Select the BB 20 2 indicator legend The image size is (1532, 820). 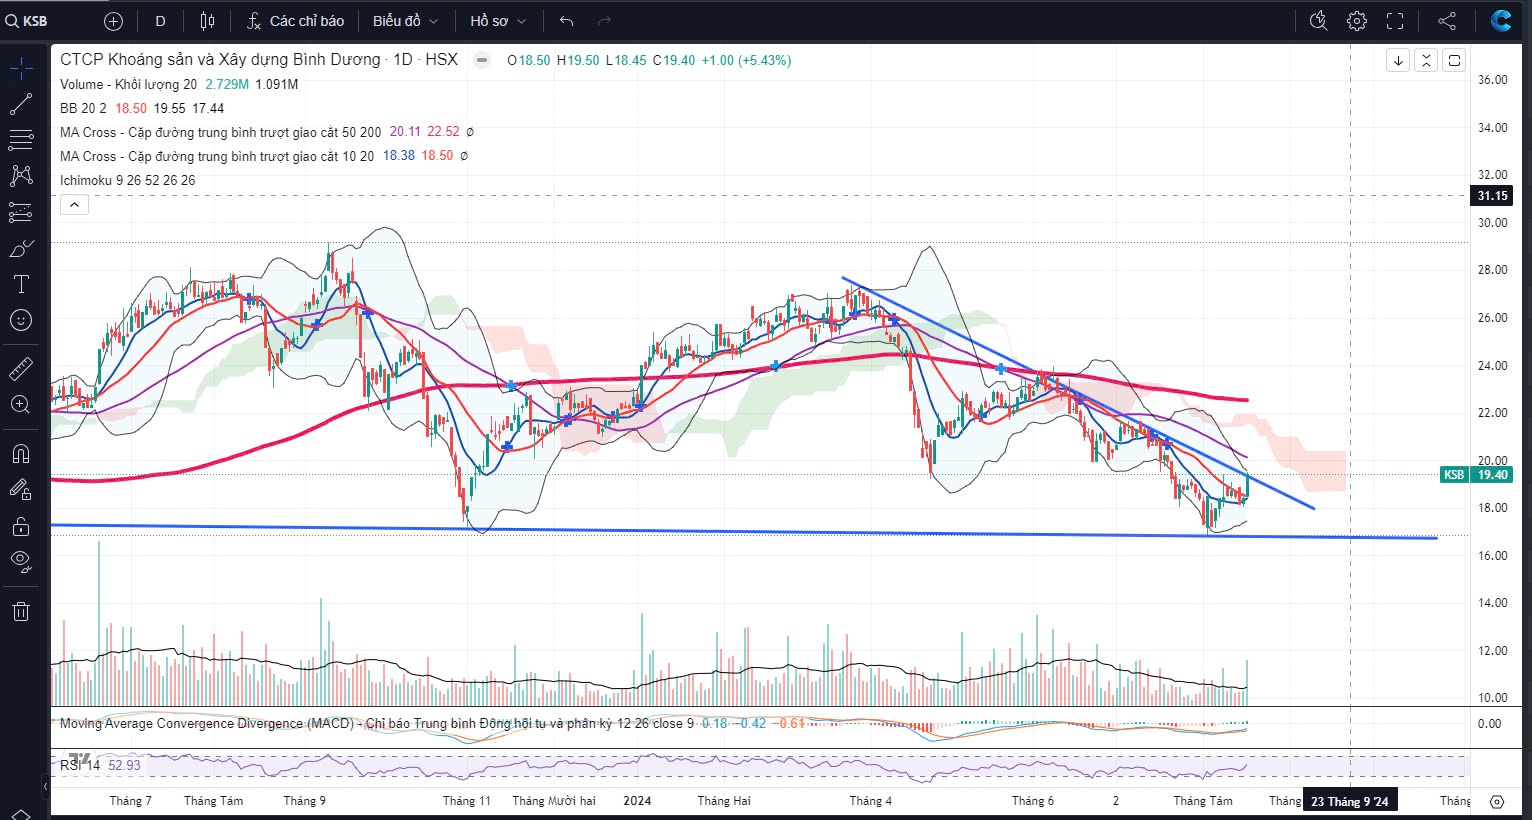tap(82, 108)
